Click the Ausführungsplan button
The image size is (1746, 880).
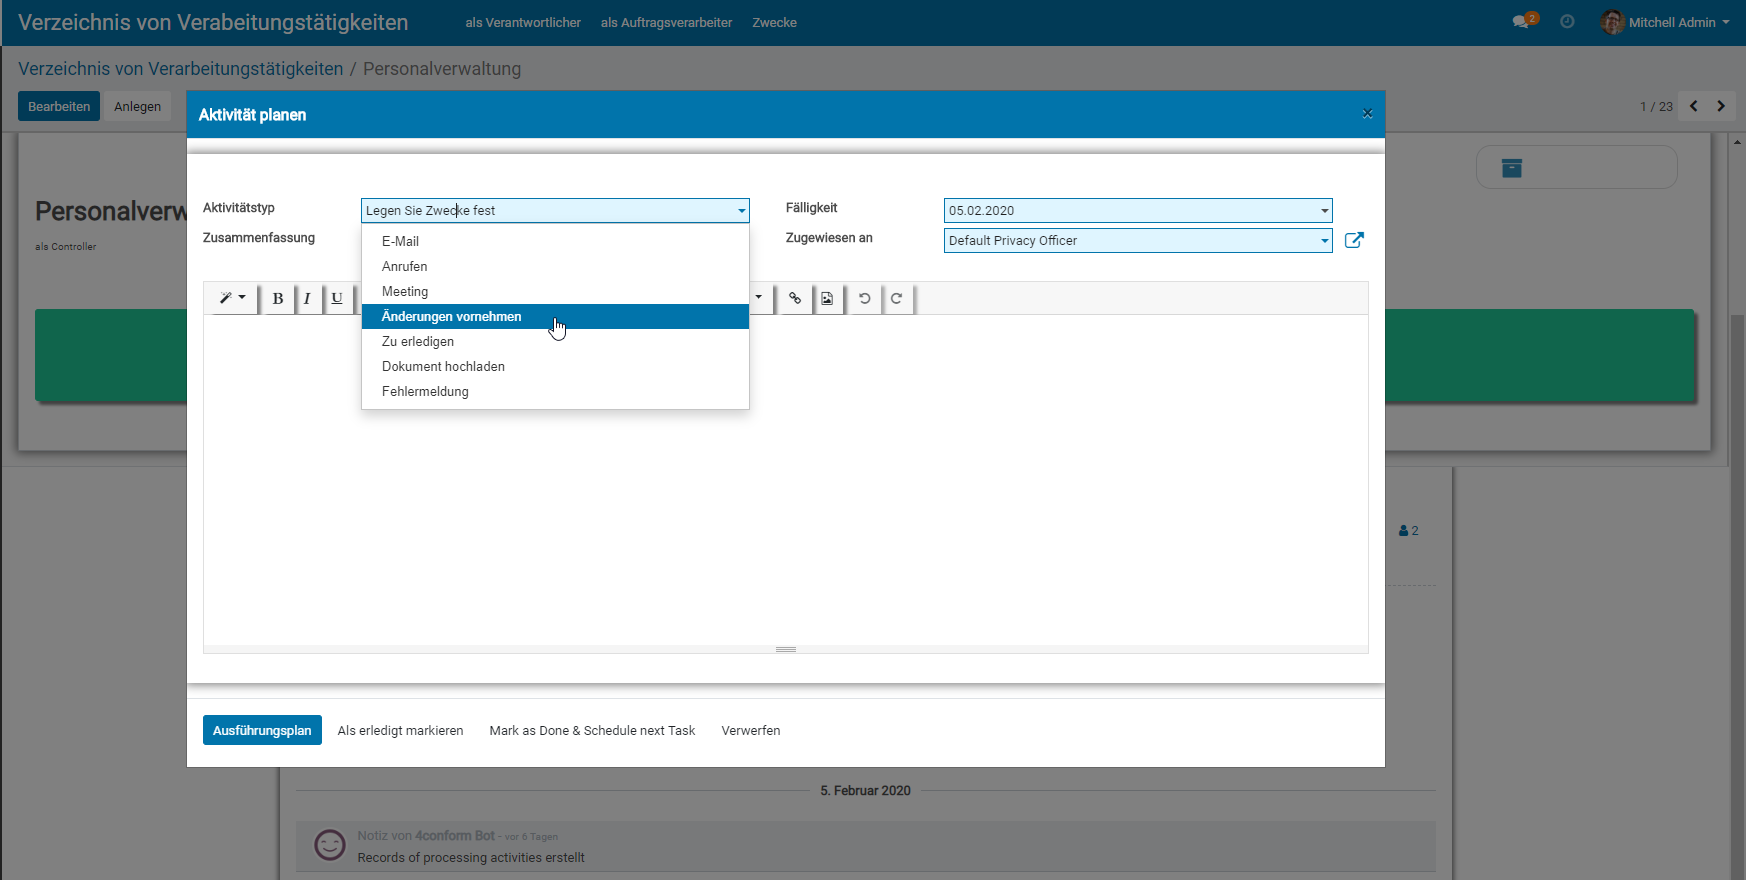coord(262,730)
